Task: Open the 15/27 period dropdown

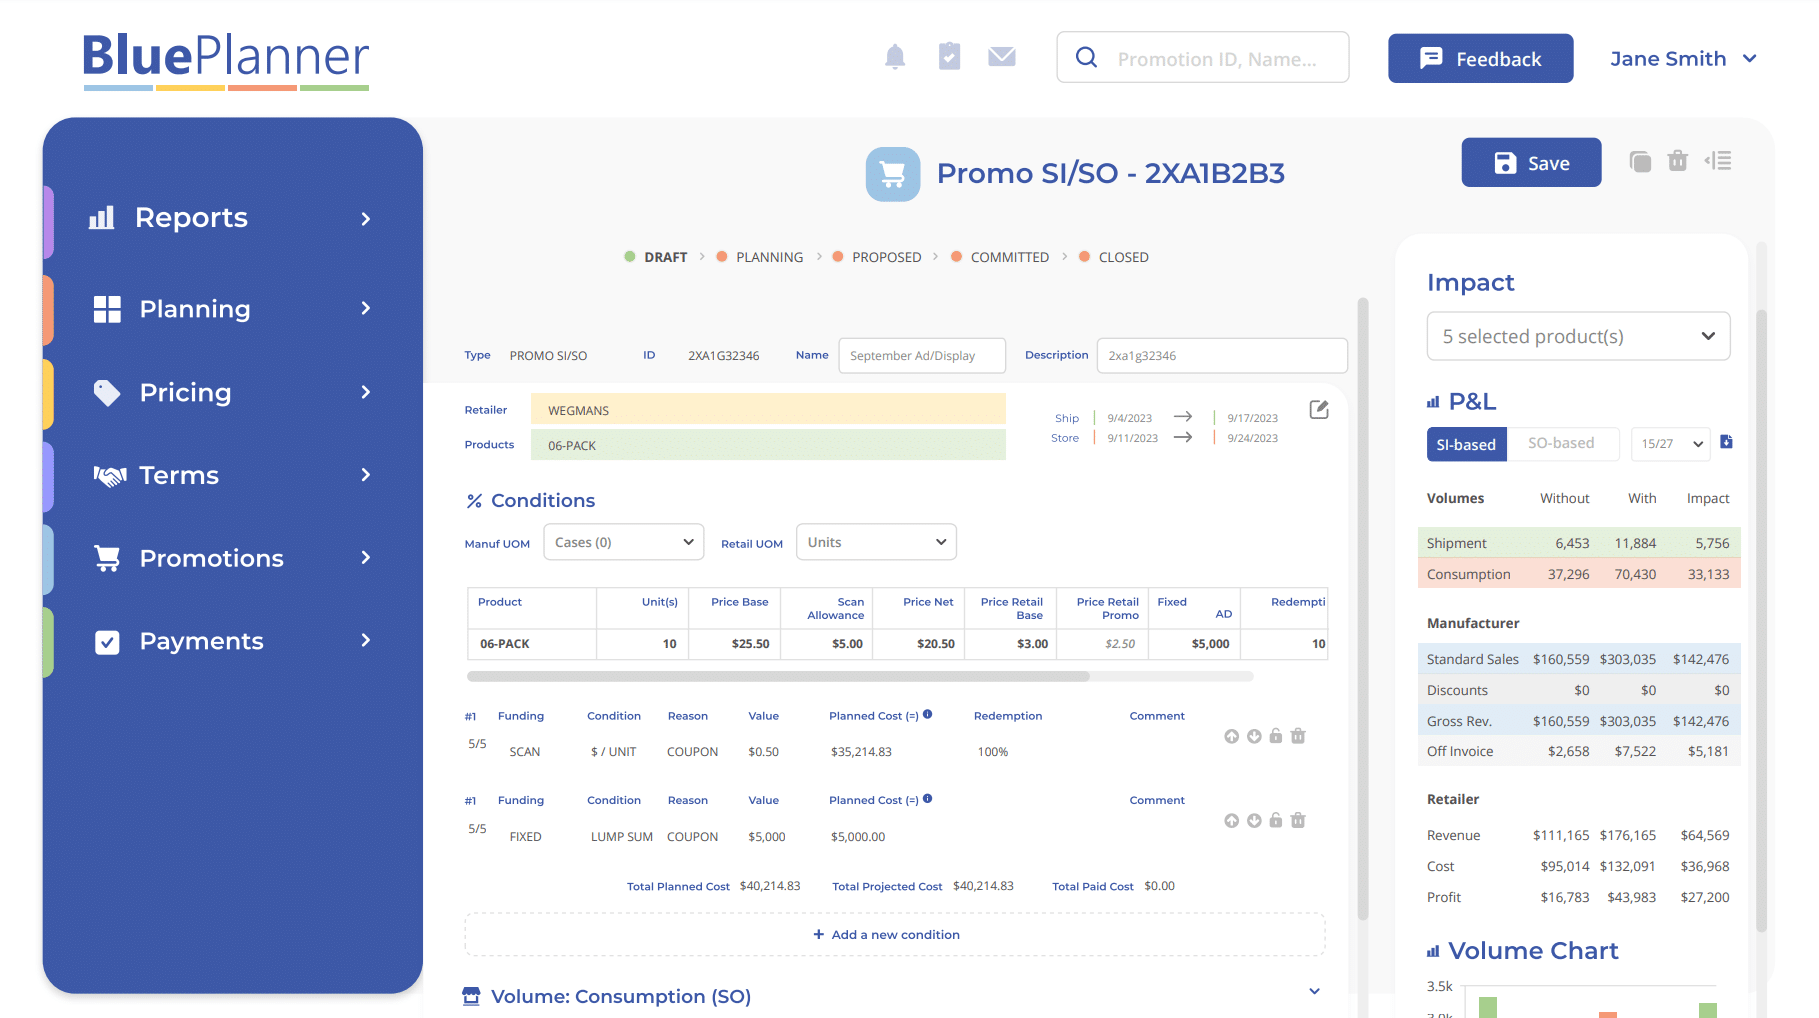Action: point(1671,444)
